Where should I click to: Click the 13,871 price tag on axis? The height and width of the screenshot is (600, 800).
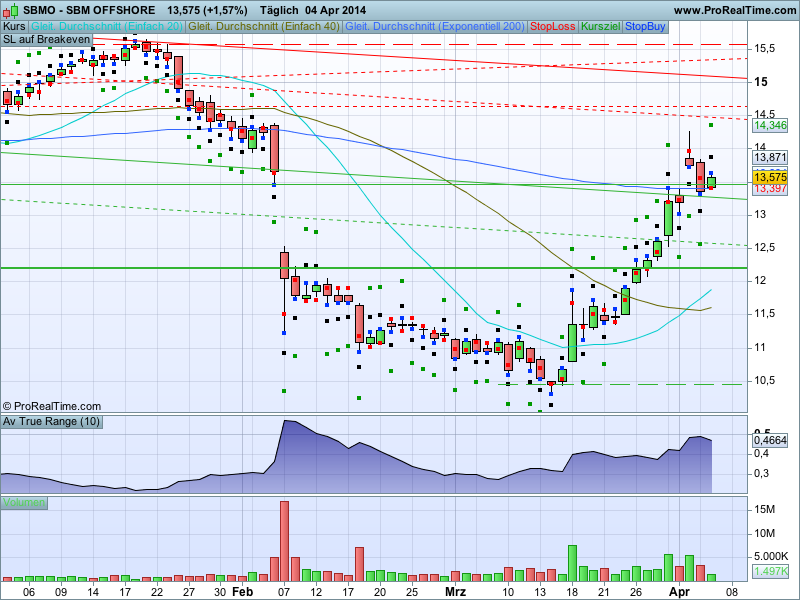coord(770,157)
